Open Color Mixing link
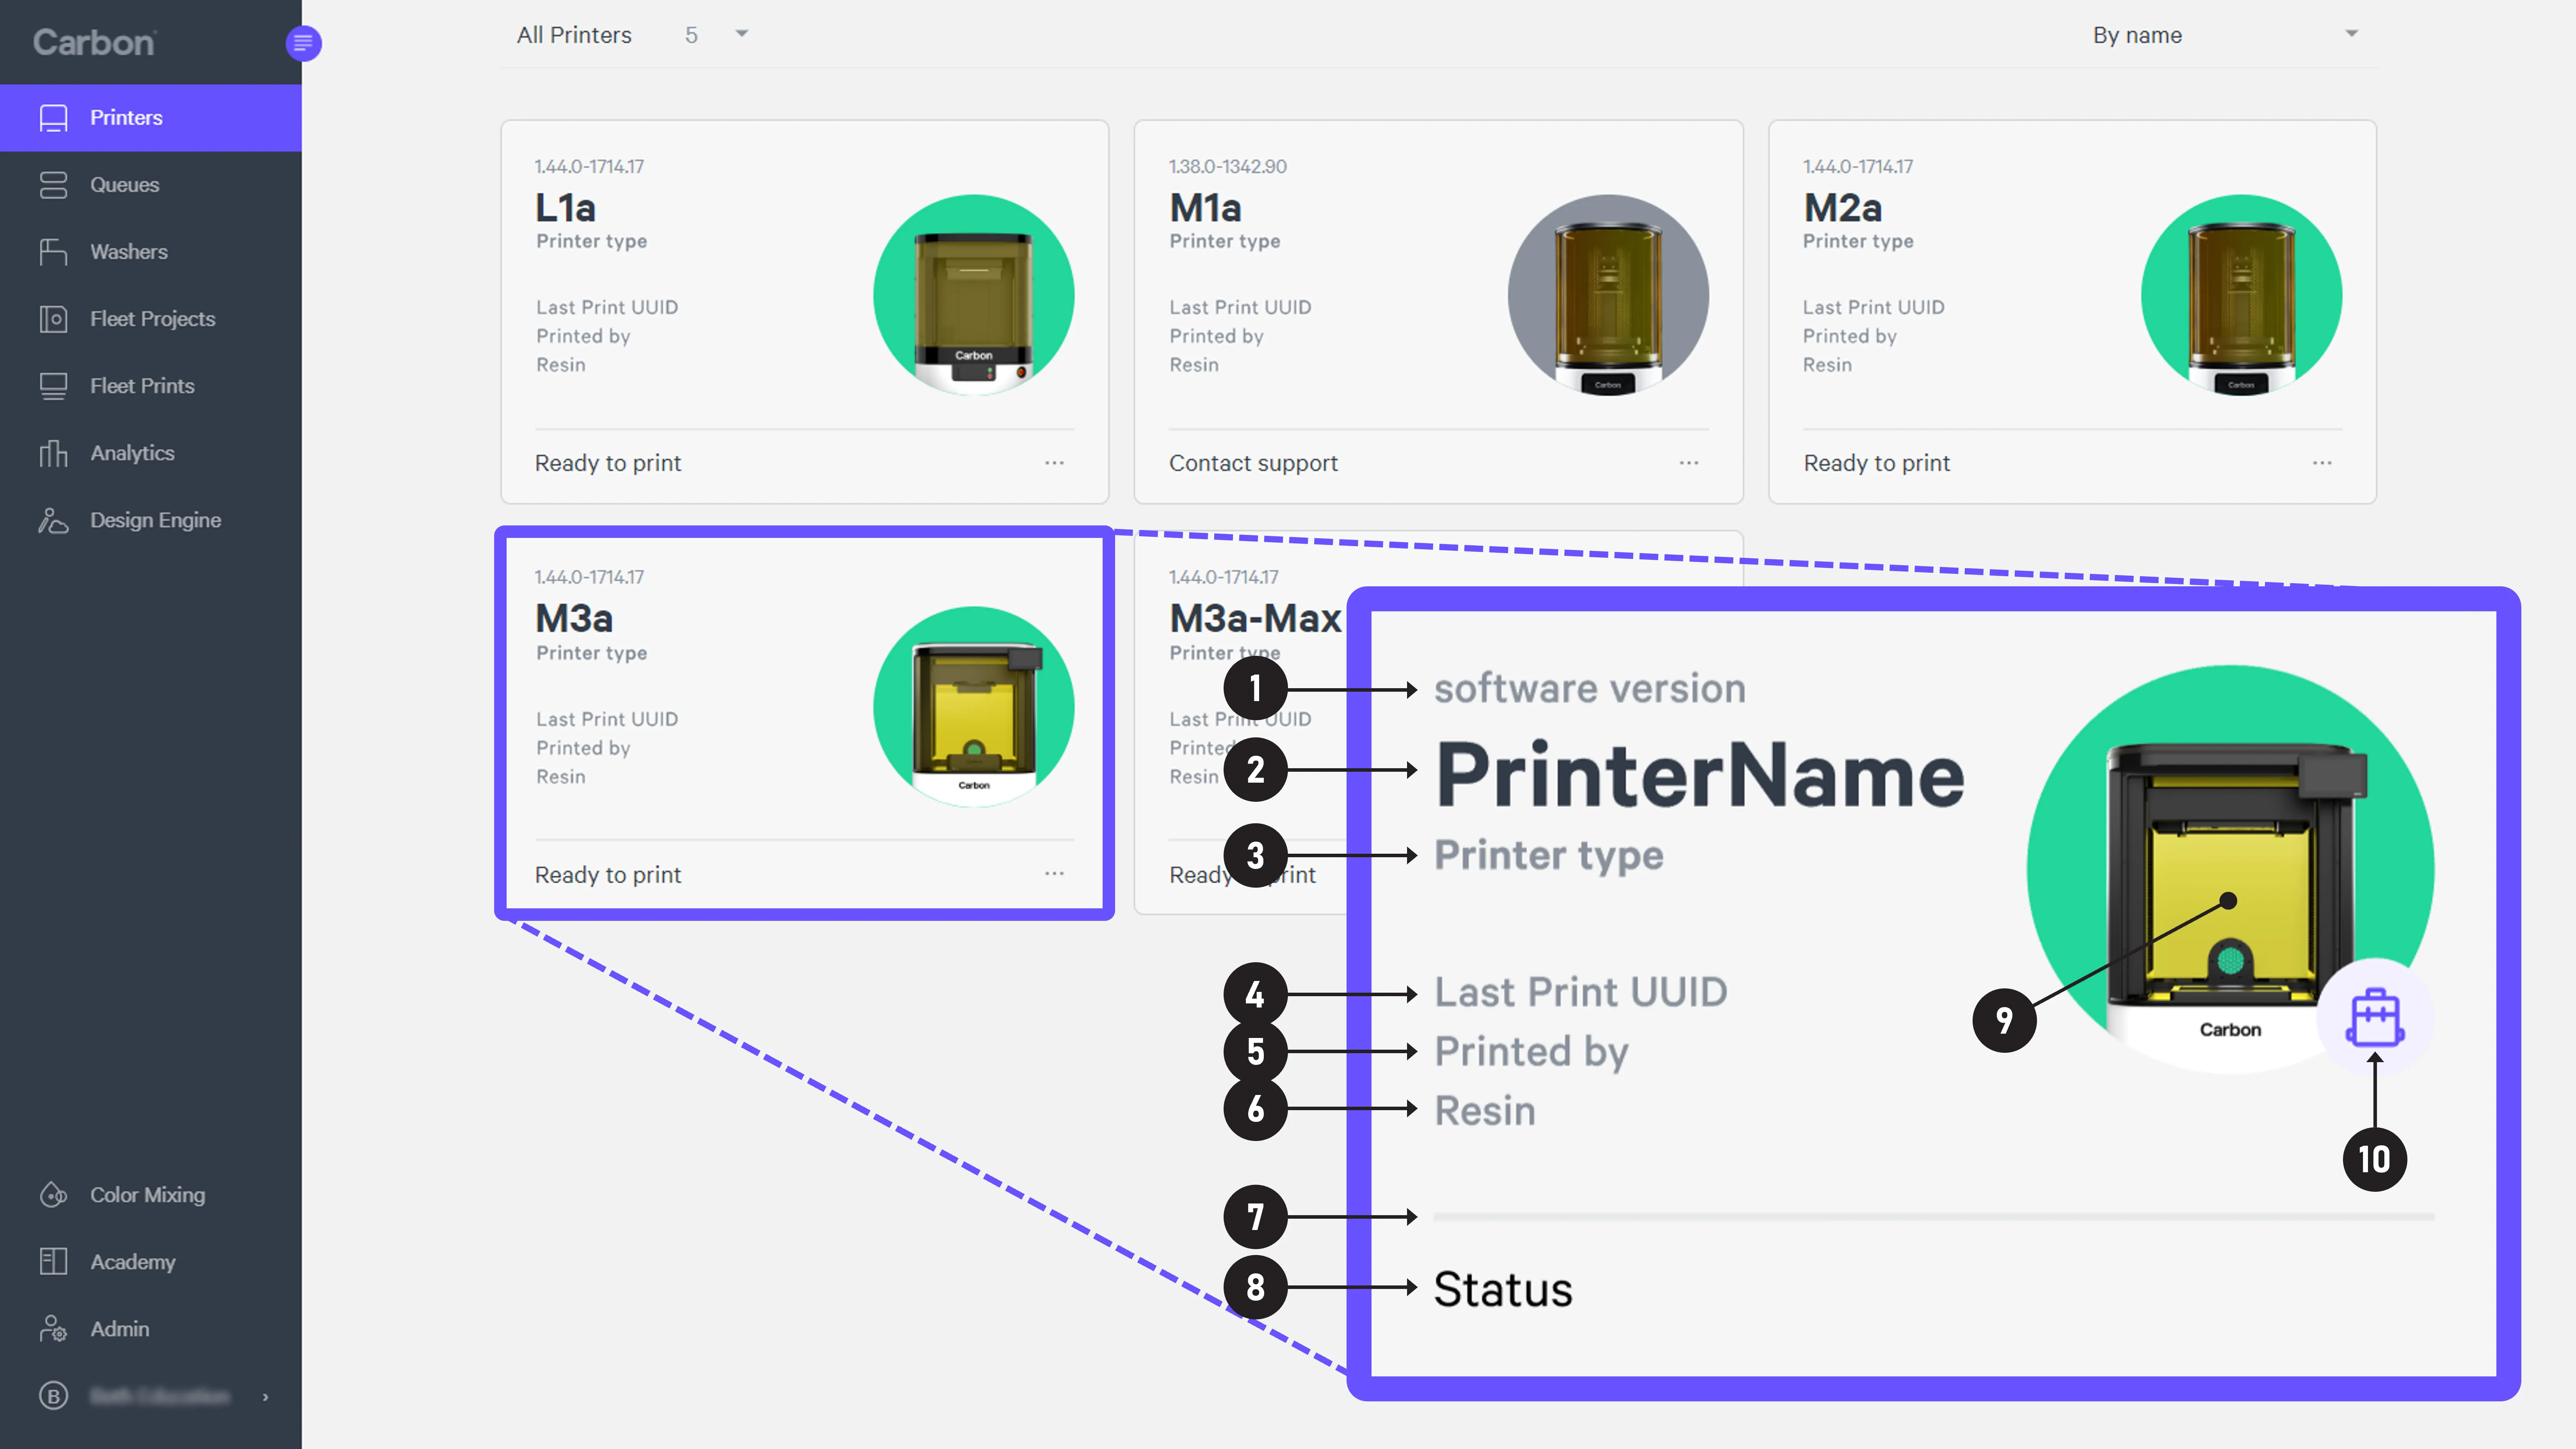This screenshot has height=1449, width=2576. 148,1195
